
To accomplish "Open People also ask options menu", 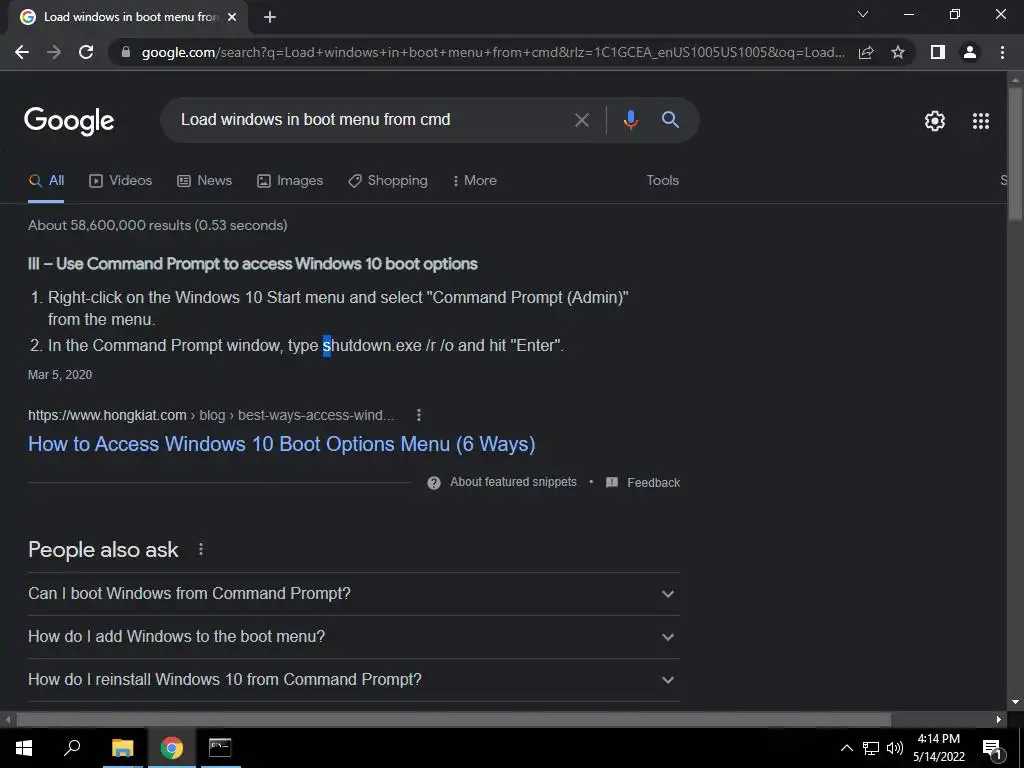I will [201, 550].
